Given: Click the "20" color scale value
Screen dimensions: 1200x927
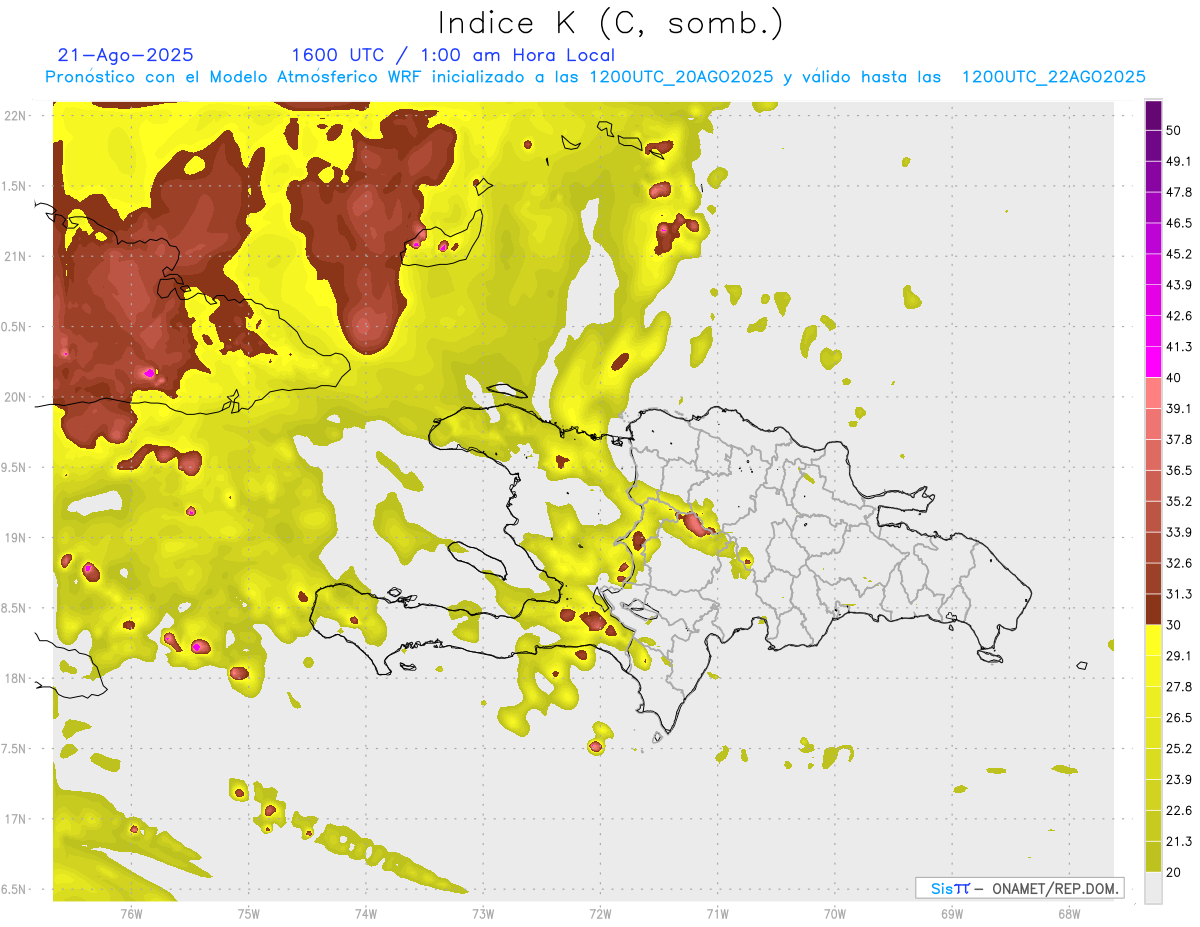Looking at the screenshot, I should tap(1175, 873).
